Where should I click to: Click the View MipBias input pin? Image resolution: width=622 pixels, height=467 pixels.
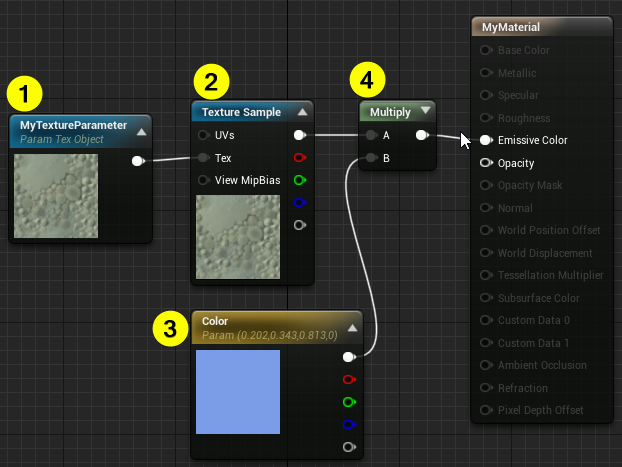click(x=204, y=180)
